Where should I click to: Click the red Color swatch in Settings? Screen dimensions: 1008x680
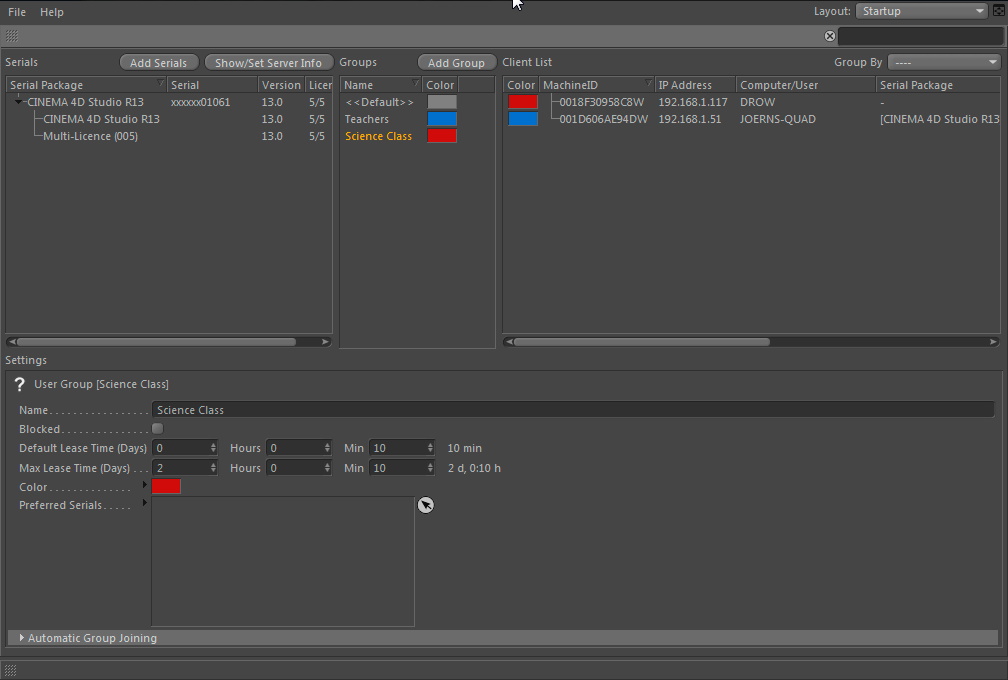click(166, 487)
